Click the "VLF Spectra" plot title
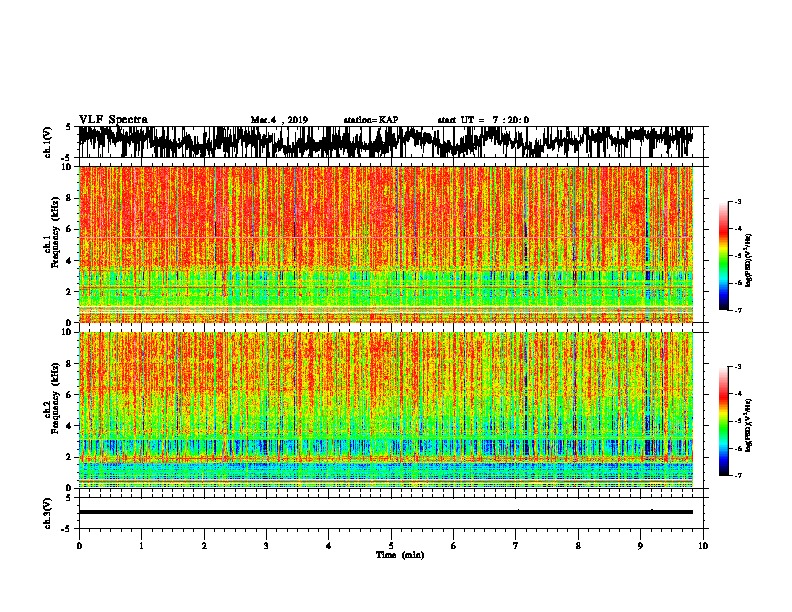This screenshot has width=792, height=612. pos(113,120)
